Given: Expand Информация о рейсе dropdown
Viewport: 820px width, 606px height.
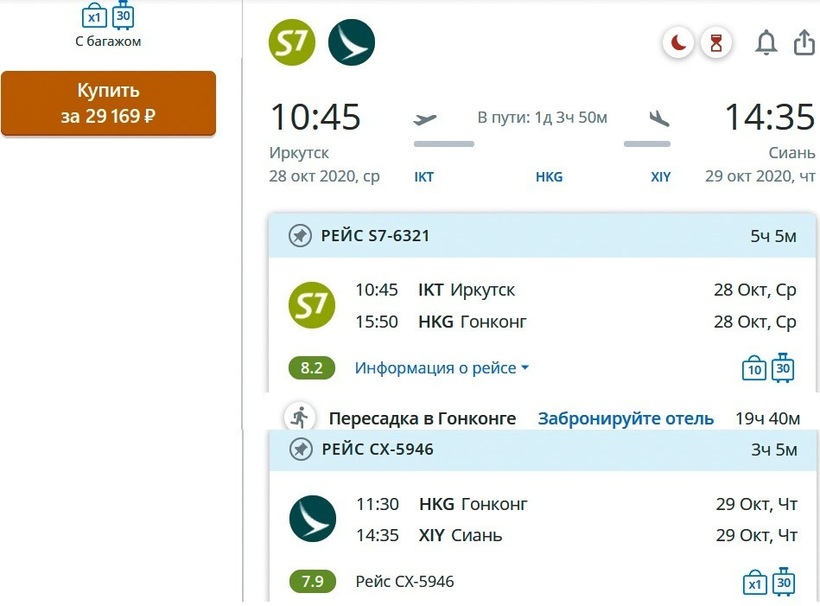Looking at the screenshot, I should 441,368.
